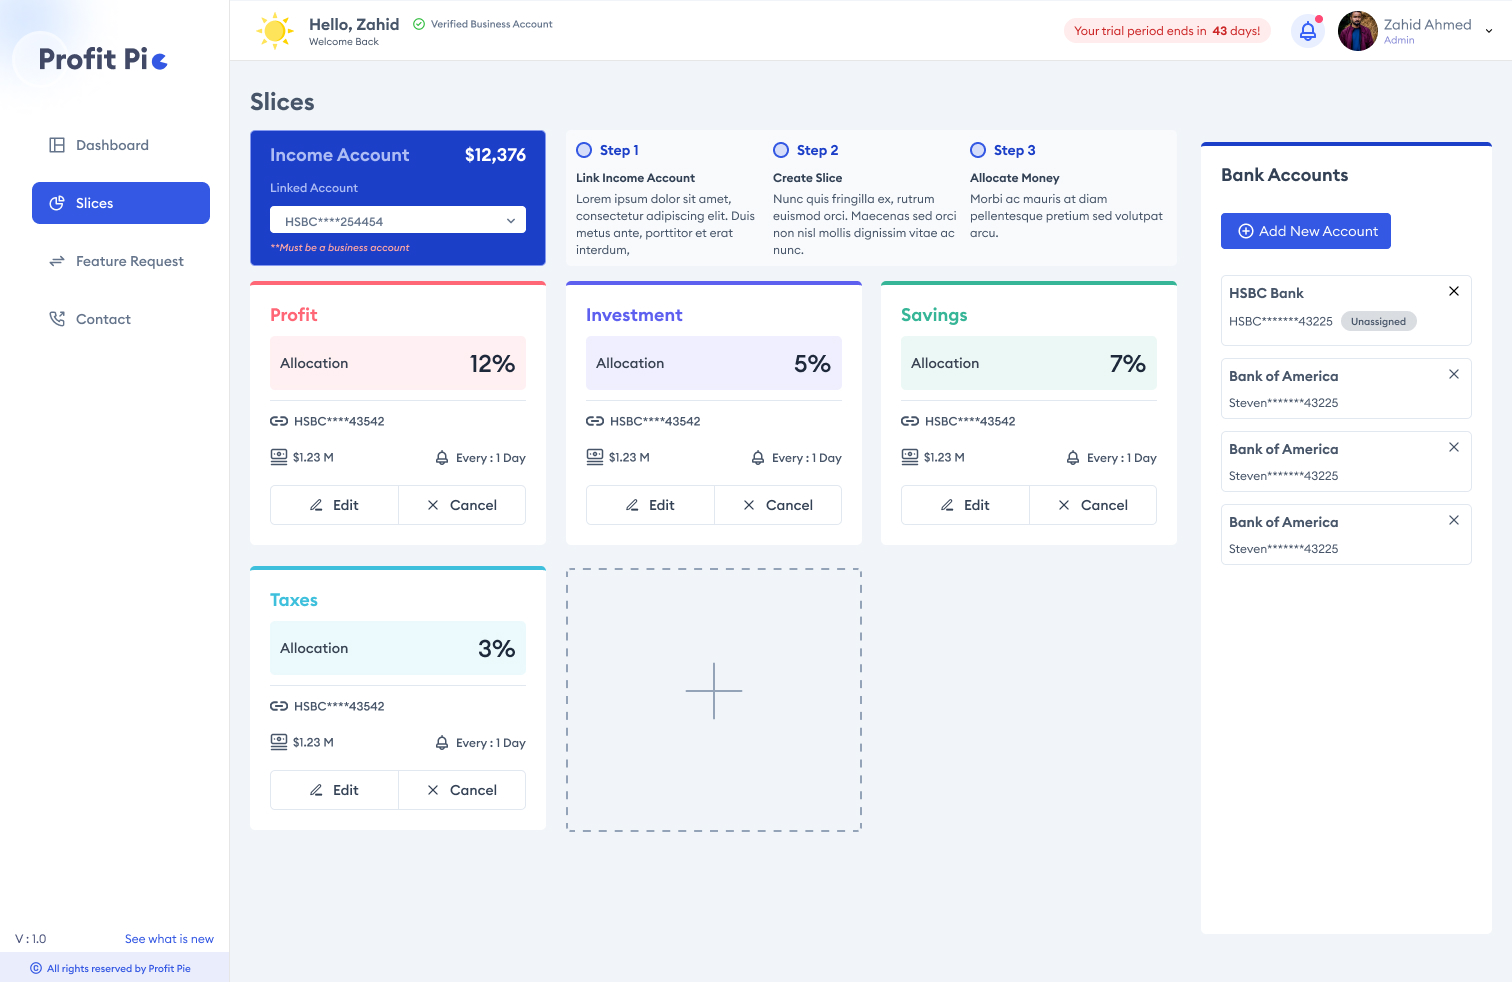
Task: Click the link icon in Profit slice
Action: pos(279,421)
